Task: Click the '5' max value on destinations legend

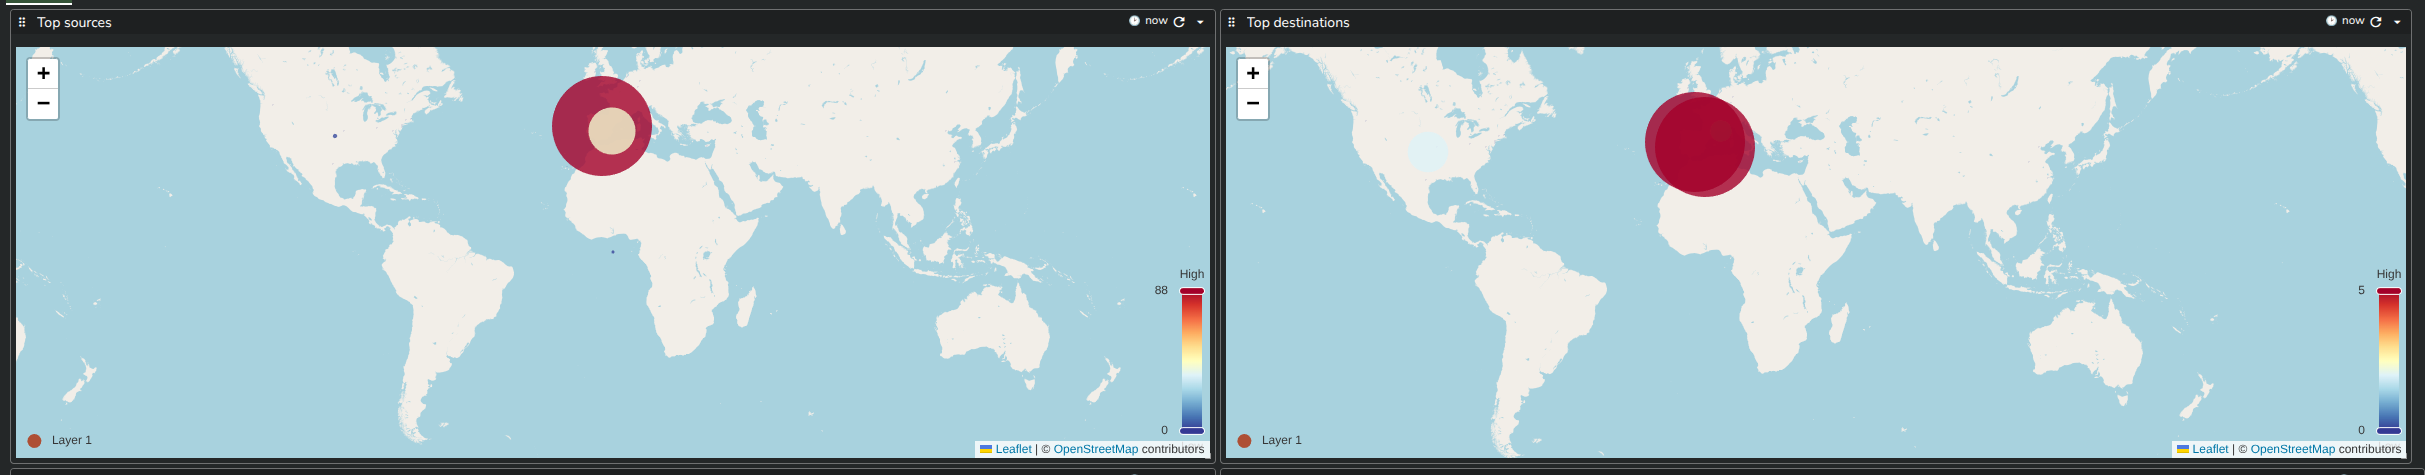Action: (x=2361, y=290)
